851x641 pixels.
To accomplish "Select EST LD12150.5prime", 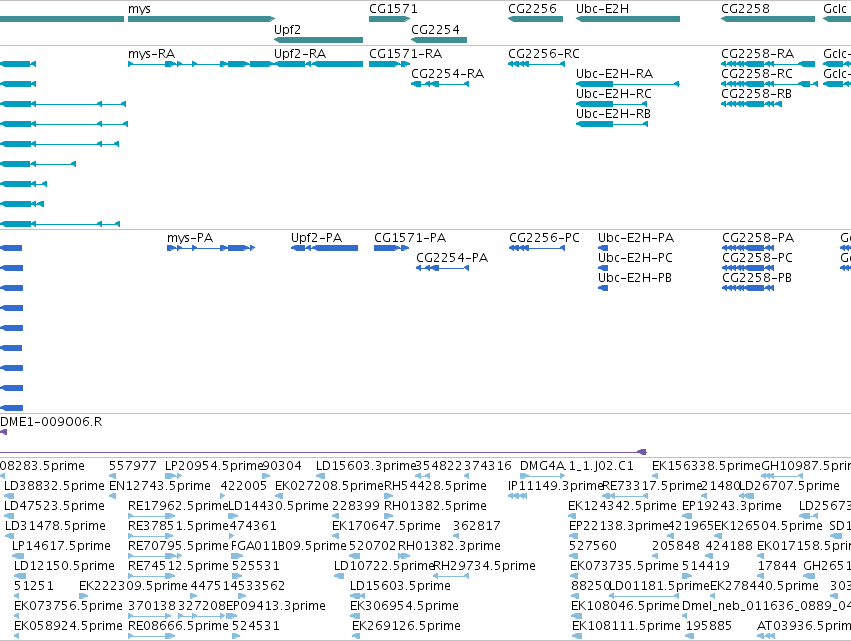I will pos(65,566).
